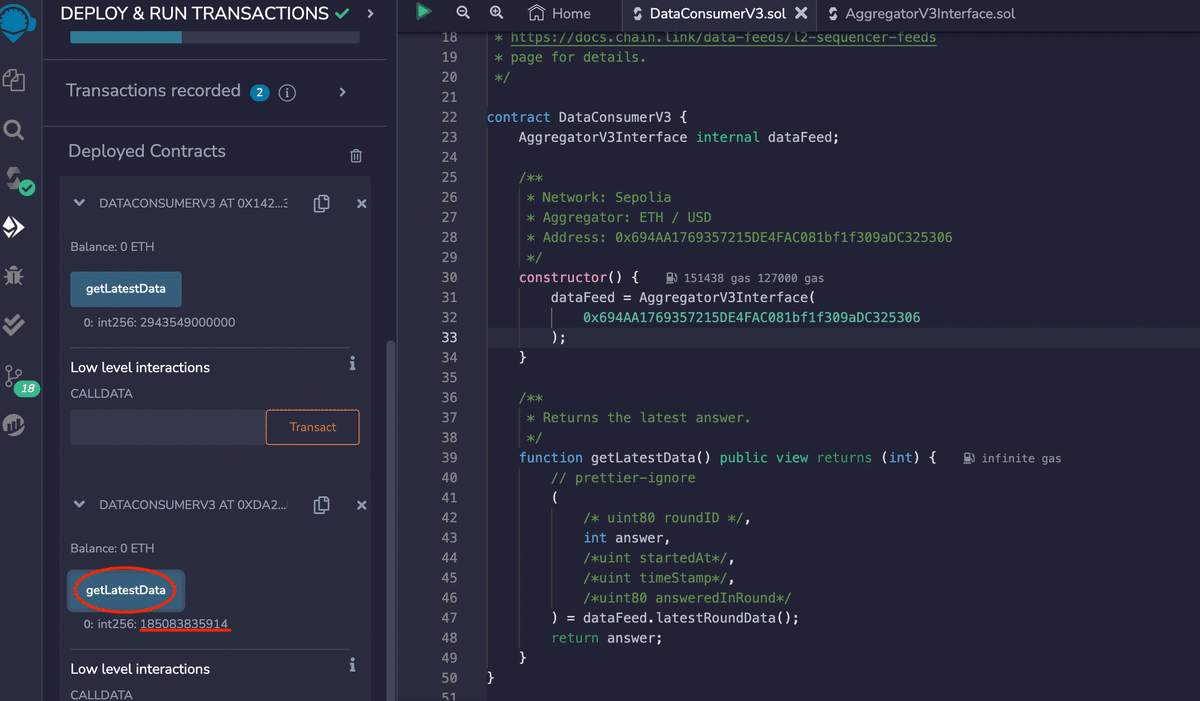Collapse the DATACONSUMERV3 AT 0XDA2 contract
The height and width of the screenshot is (701, 1200).
(x=80, y=505)
